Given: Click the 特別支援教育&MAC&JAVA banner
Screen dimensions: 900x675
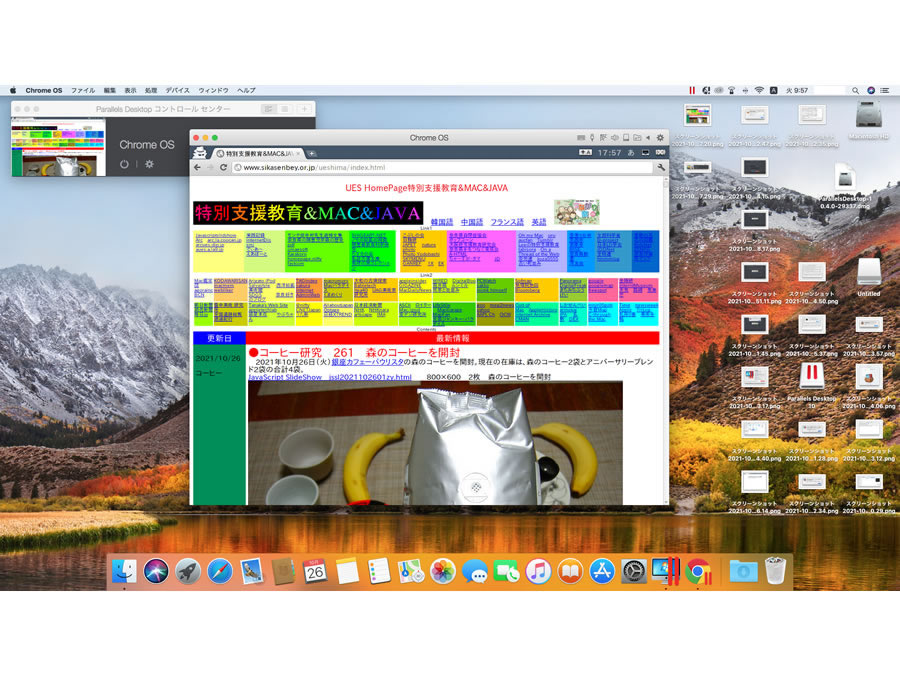Looking at the screenshot, I should coord(308,213).
